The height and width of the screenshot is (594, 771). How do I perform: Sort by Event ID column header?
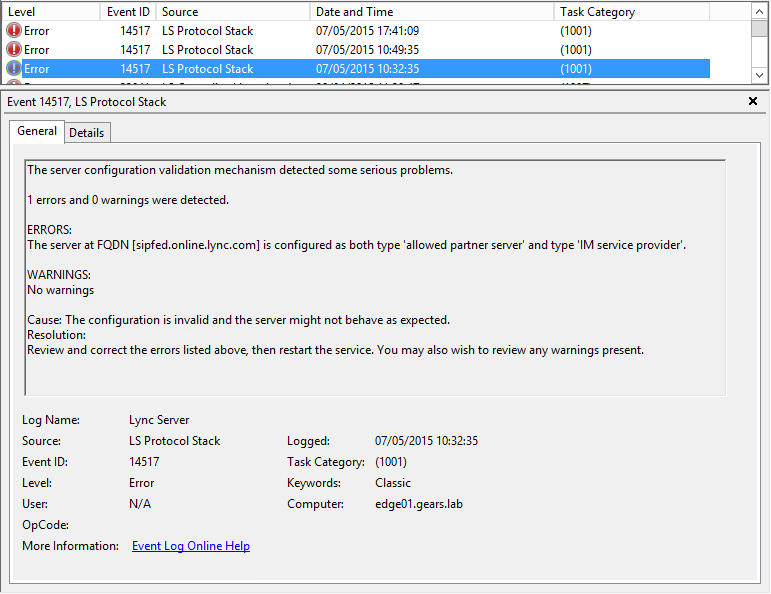click(128, 12)
